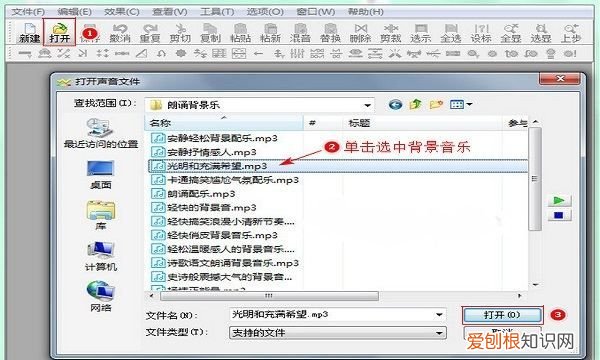Viewport: 600px width, 360px height.
Task: Click the 删除 (Delete) toolbar icon
Action: click(x=360, y=33)
